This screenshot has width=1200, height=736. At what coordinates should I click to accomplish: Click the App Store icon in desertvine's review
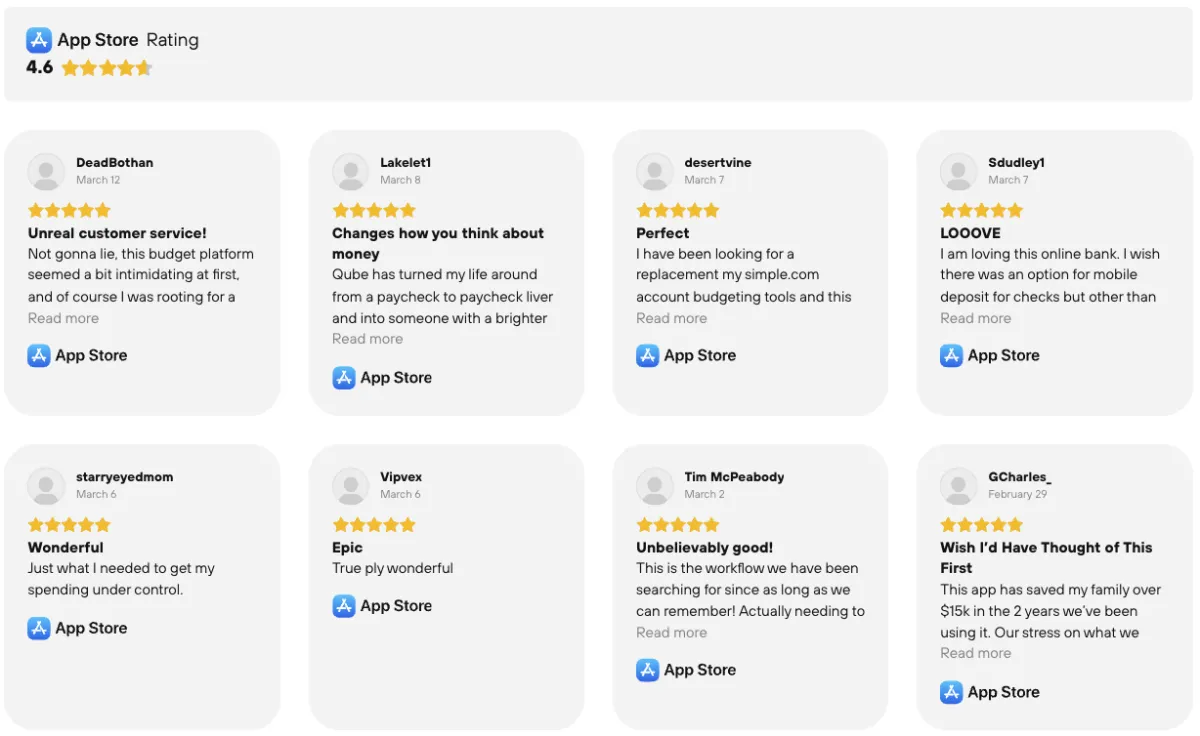coord(648,355)
